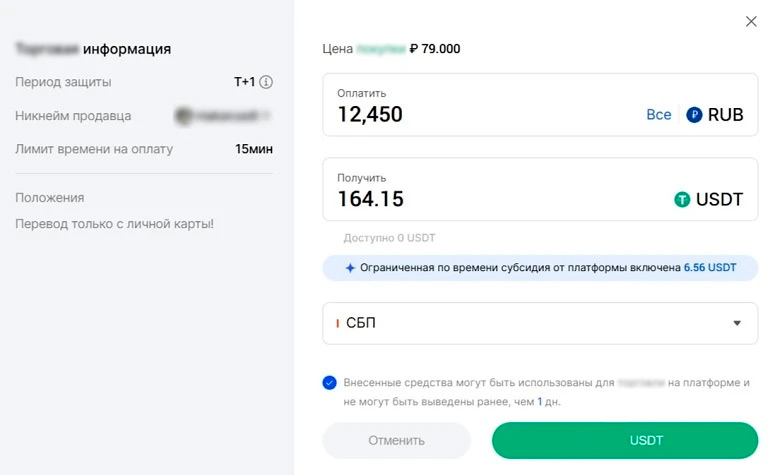This screenshot has height=475, width=775.
Task: Click the green USDT buy button
Action: click(x=625, y=440)
